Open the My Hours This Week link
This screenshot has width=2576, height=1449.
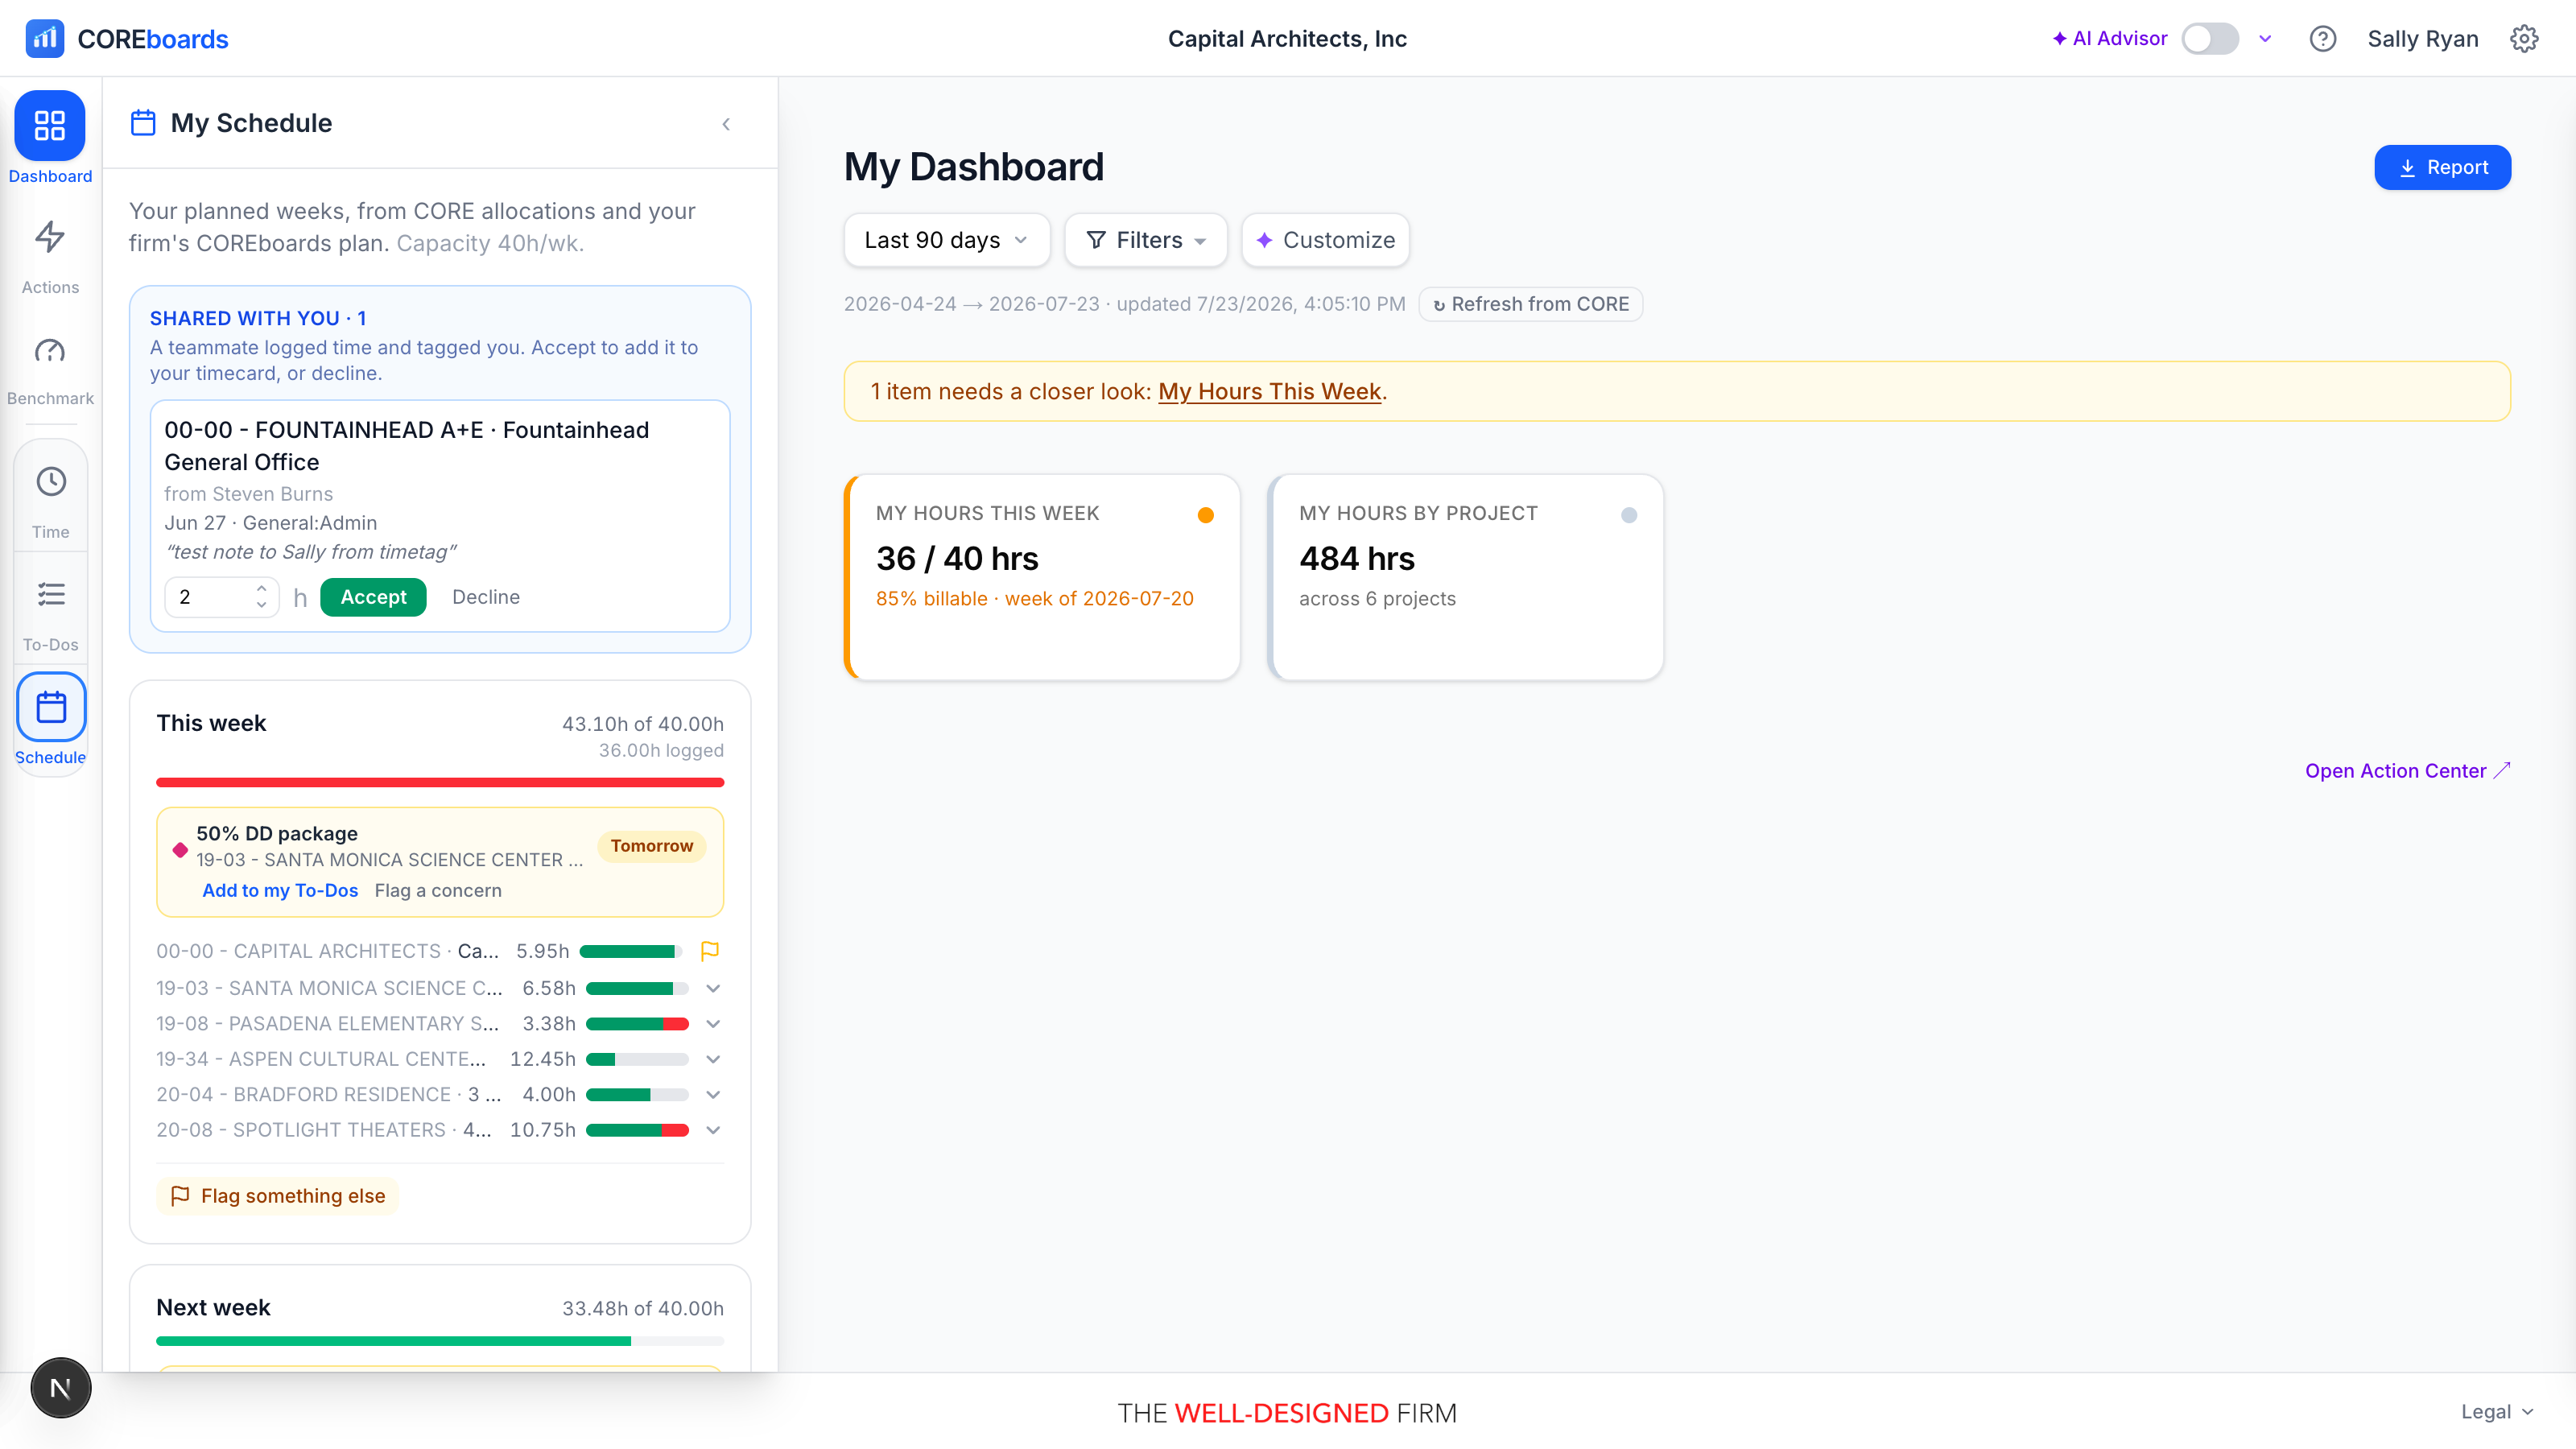[x=1269, y=391]
